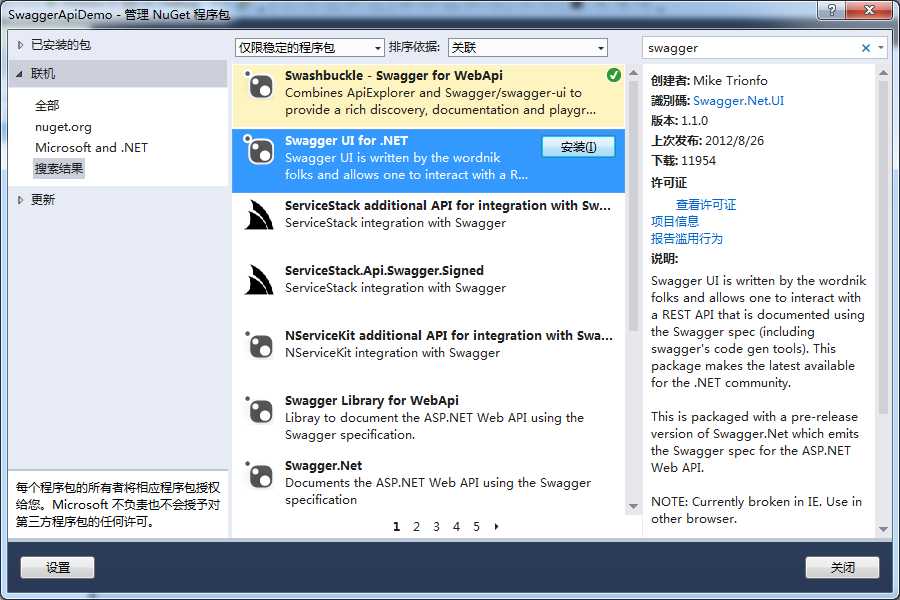
Task: Click the details pane scroll-down arrow
Action: point(883,529)
